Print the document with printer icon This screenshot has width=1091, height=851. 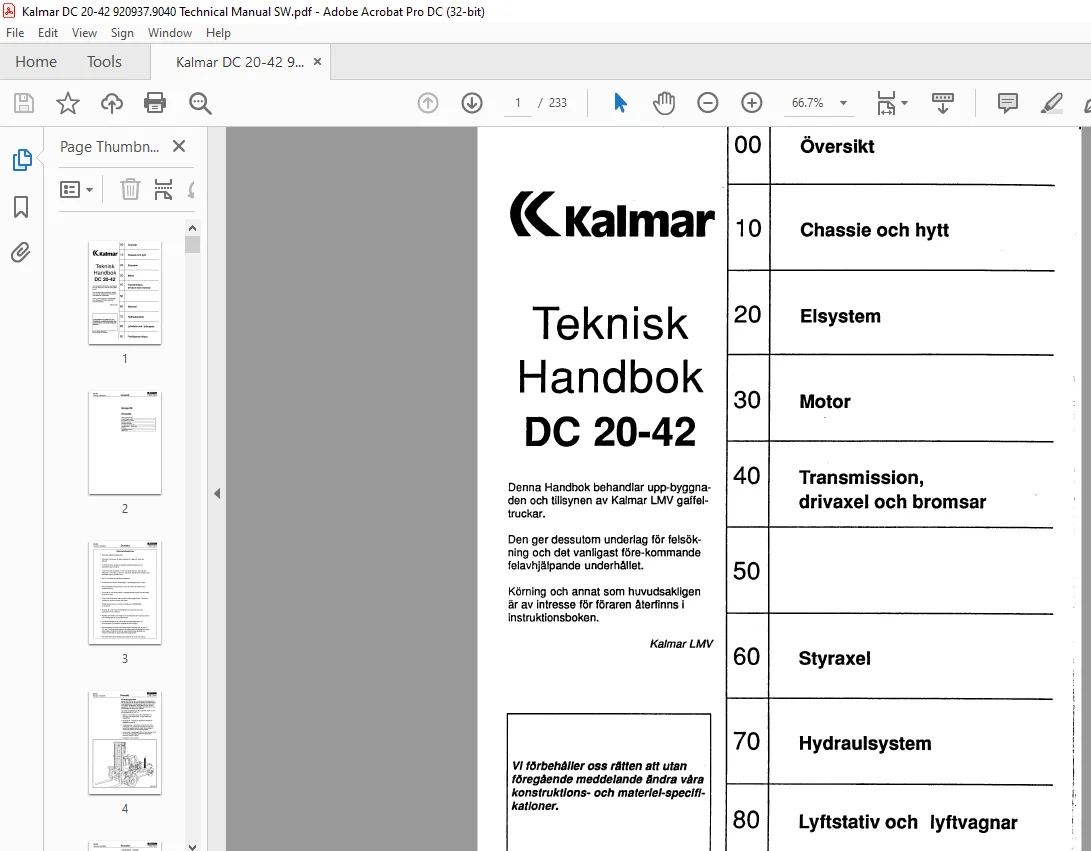(154, 103)
